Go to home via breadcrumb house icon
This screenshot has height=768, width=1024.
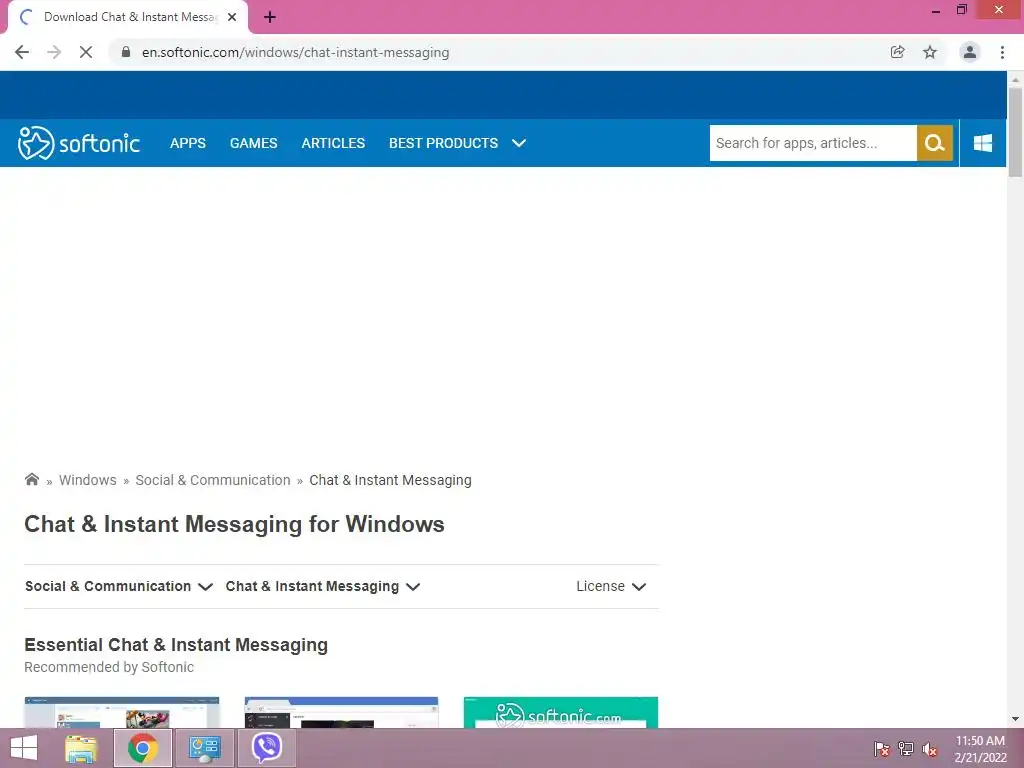click(32, 479)
